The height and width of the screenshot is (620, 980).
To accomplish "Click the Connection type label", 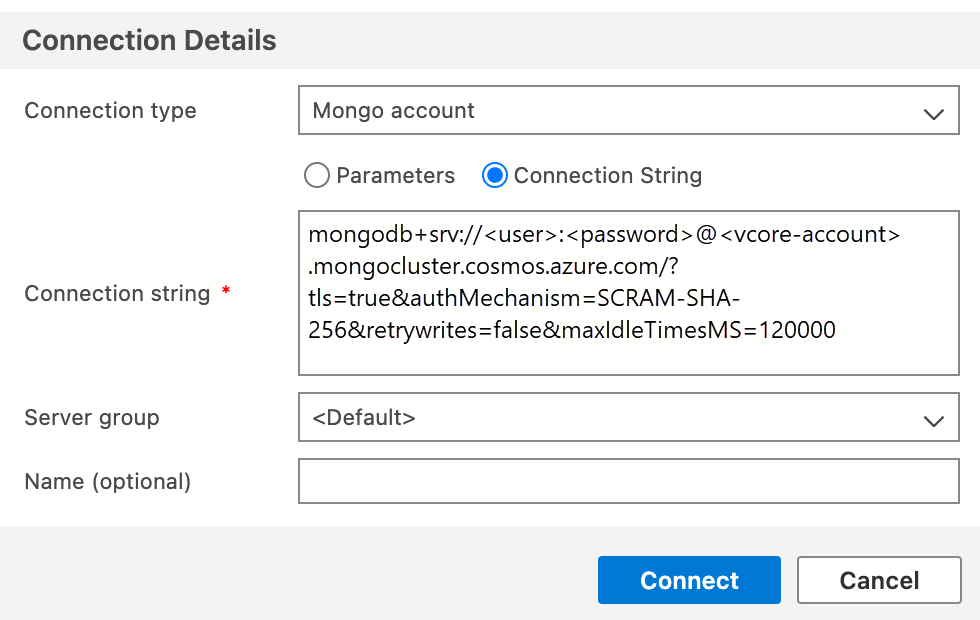I will click(x=110, y=111).
